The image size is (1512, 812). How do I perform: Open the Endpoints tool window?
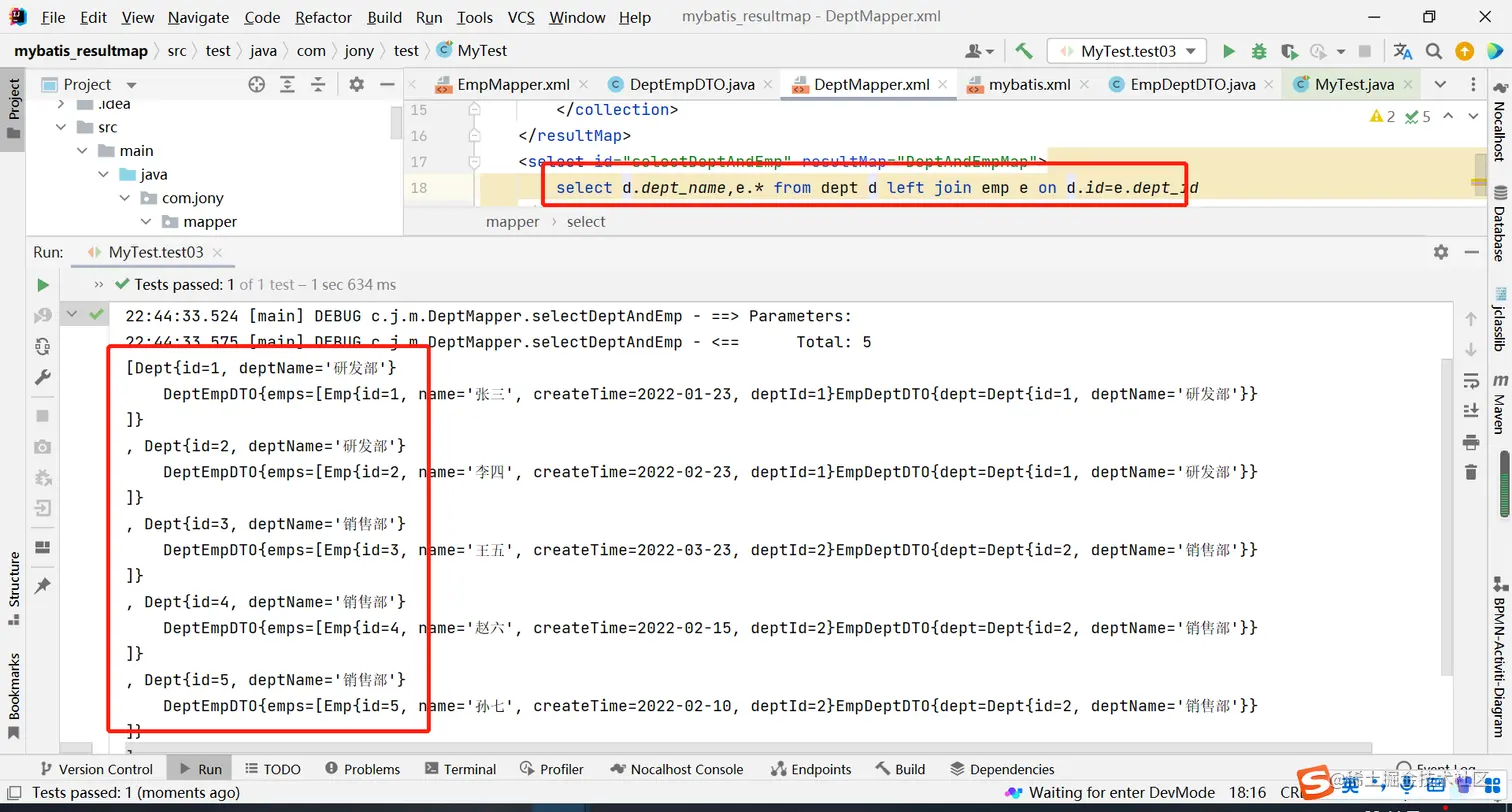click(811, 769)
